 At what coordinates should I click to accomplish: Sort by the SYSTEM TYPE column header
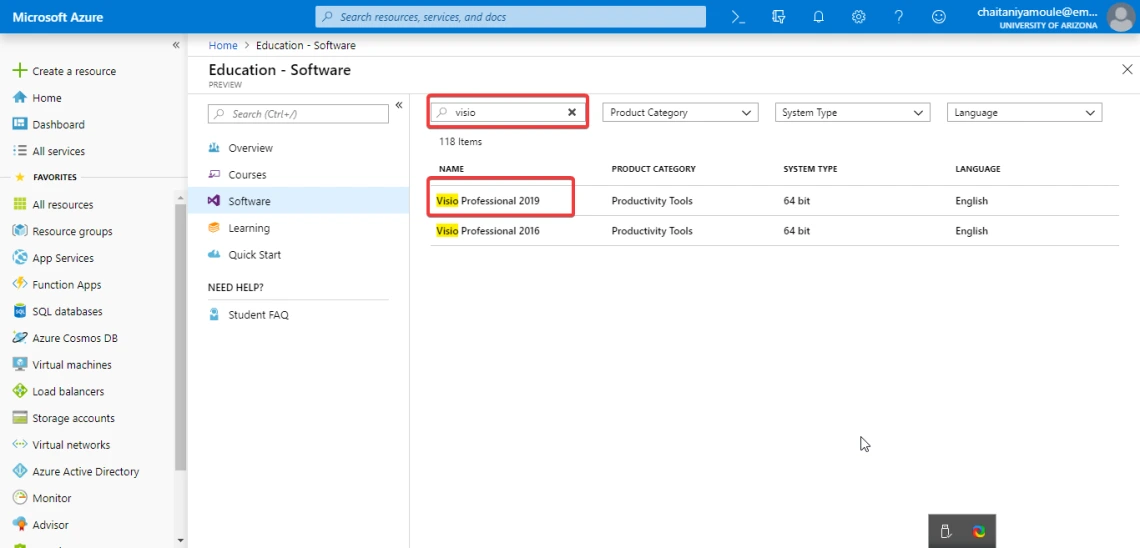[810, 169]
